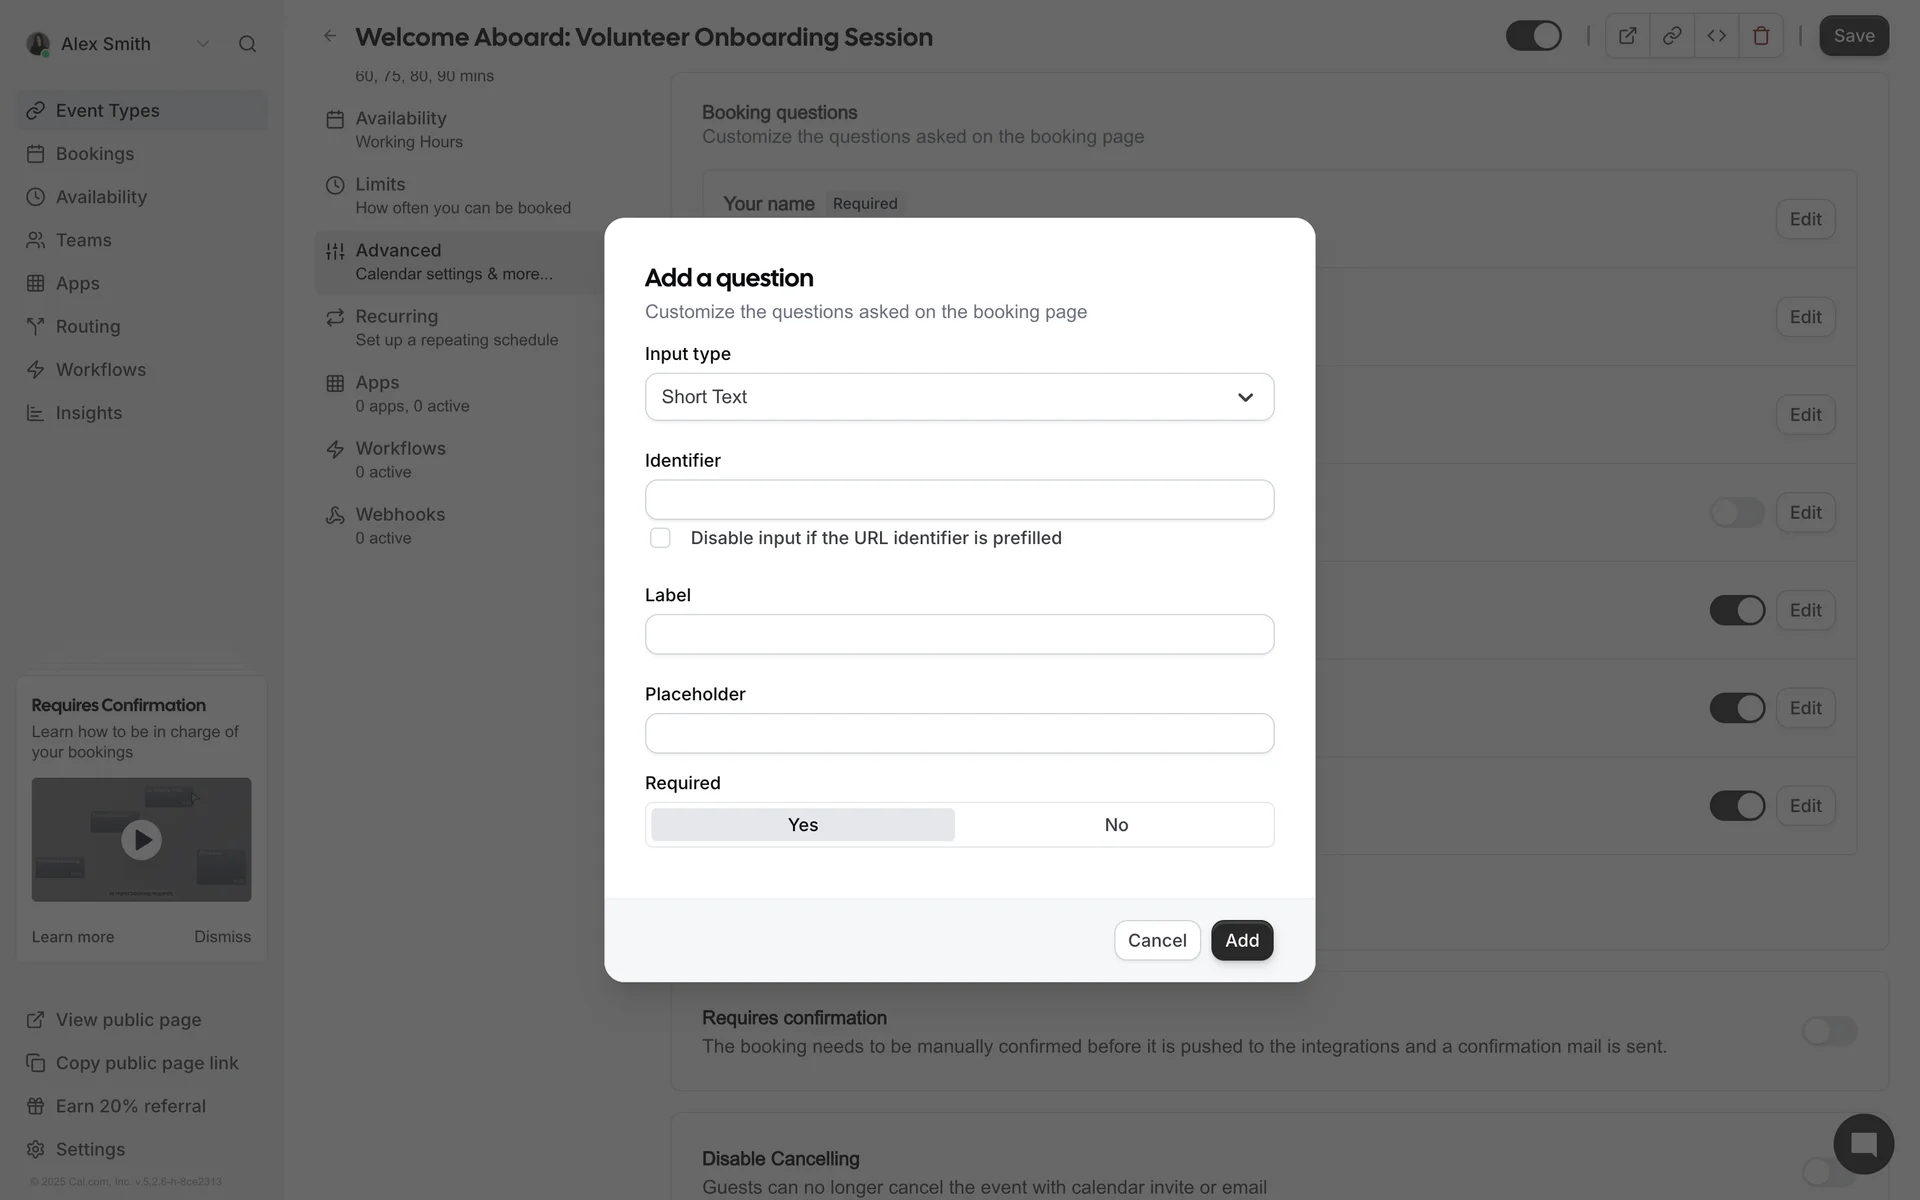The image size is (1920, 1200).
Task: Play the Requires Confirmation video
Action: 141,840
